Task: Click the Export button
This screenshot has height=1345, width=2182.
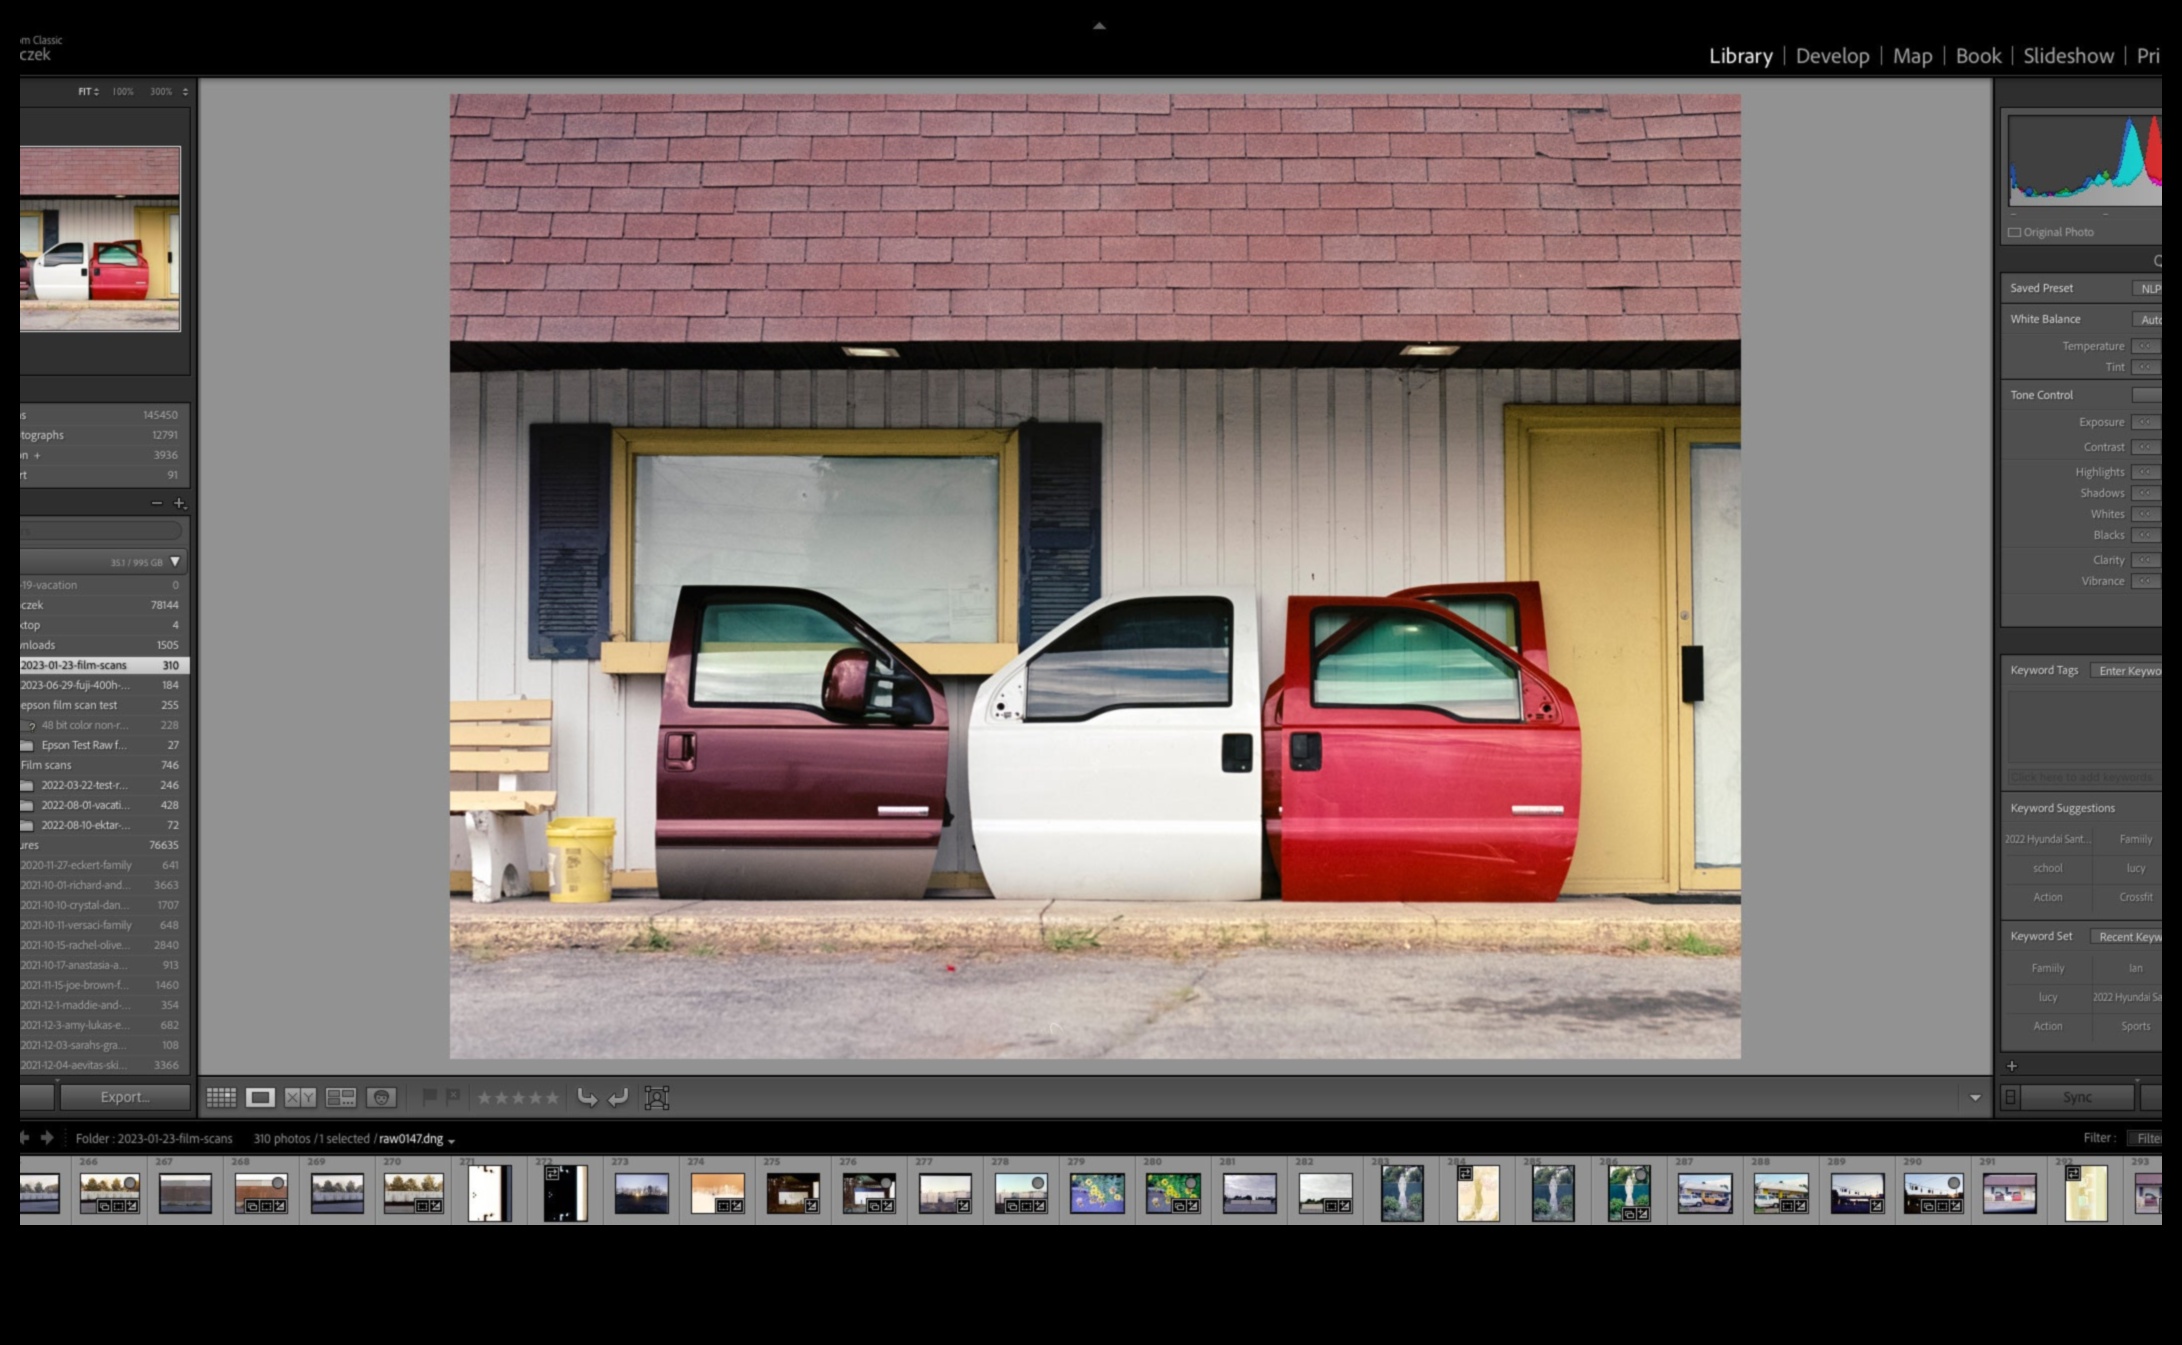Action: pos(124,1096)
